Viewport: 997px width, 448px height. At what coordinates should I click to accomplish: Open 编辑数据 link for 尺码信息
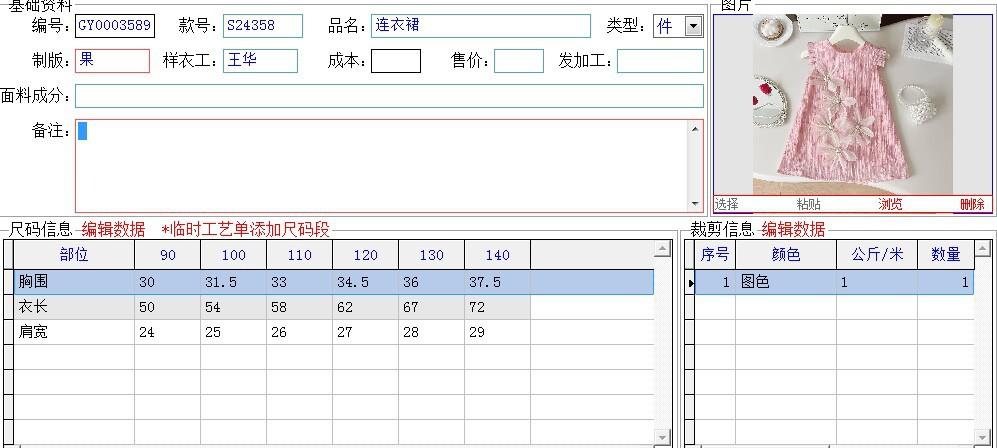tap(113, 229)
